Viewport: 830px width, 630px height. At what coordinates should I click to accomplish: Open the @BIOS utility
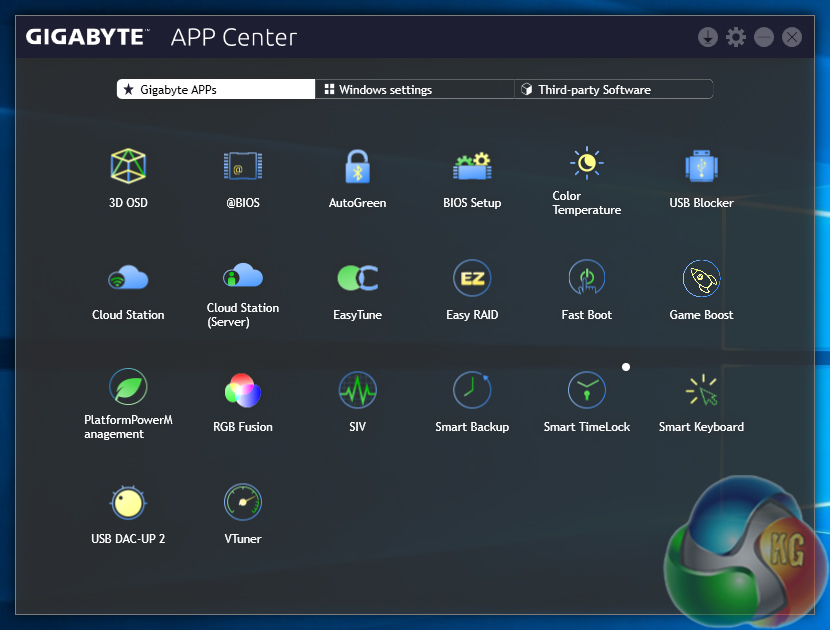pyautogui.click(x=242, y=166)
